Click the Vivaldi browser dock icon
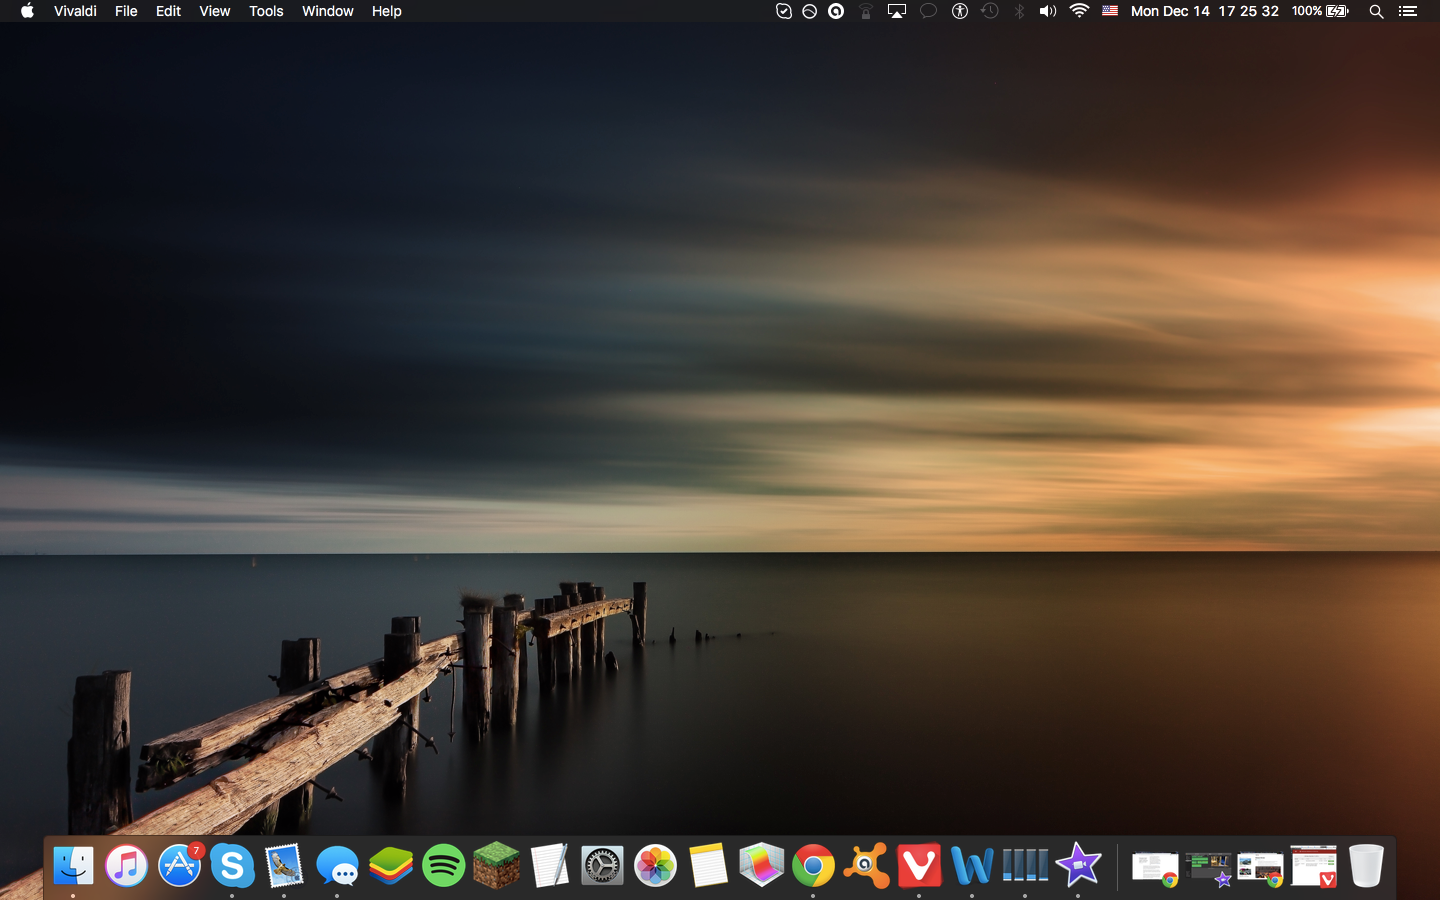 click(919, 865)
